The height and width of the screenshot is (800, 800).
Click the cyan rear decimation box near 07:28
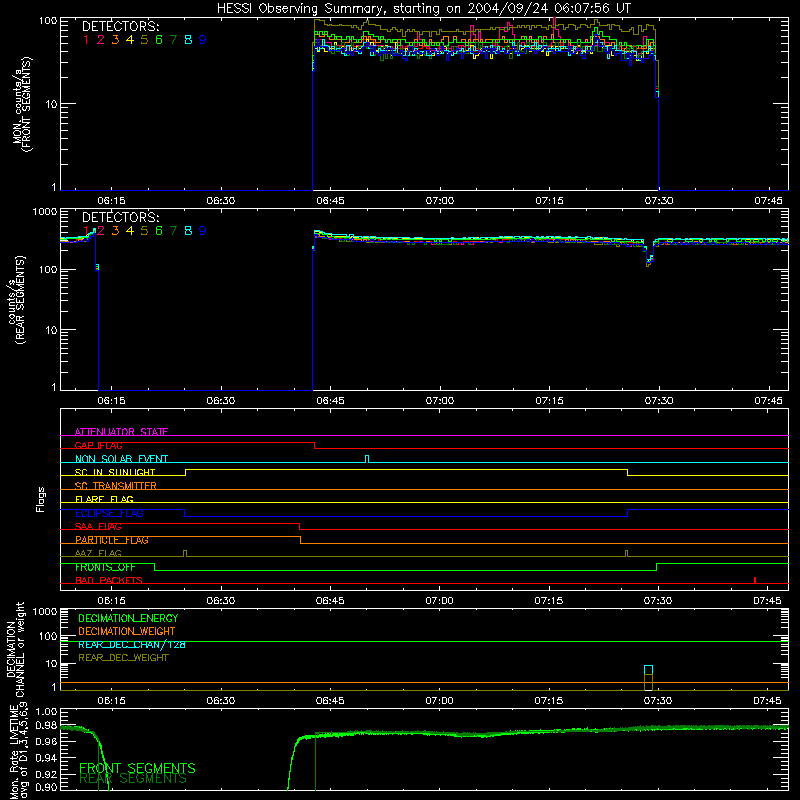648,670
